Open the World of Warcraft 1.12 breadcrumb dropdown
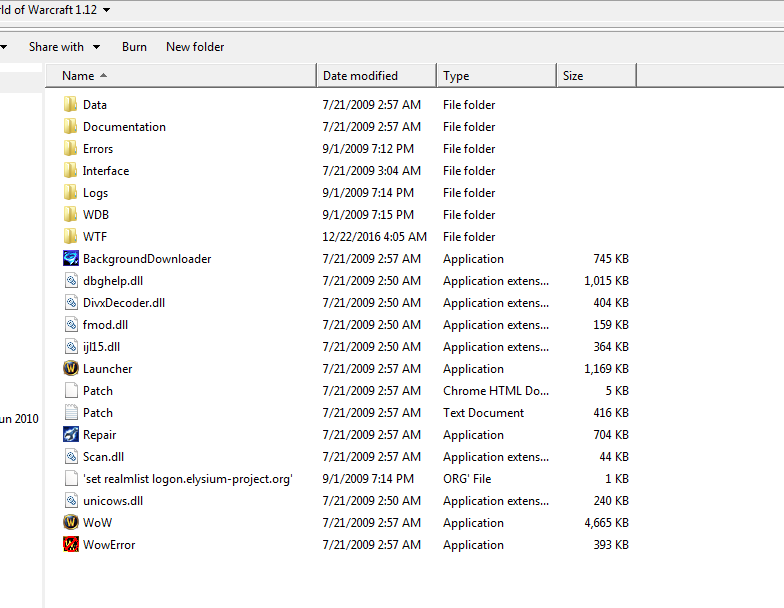Image resolution: width=784 pixels, height=608 pixels. (106, 10)
